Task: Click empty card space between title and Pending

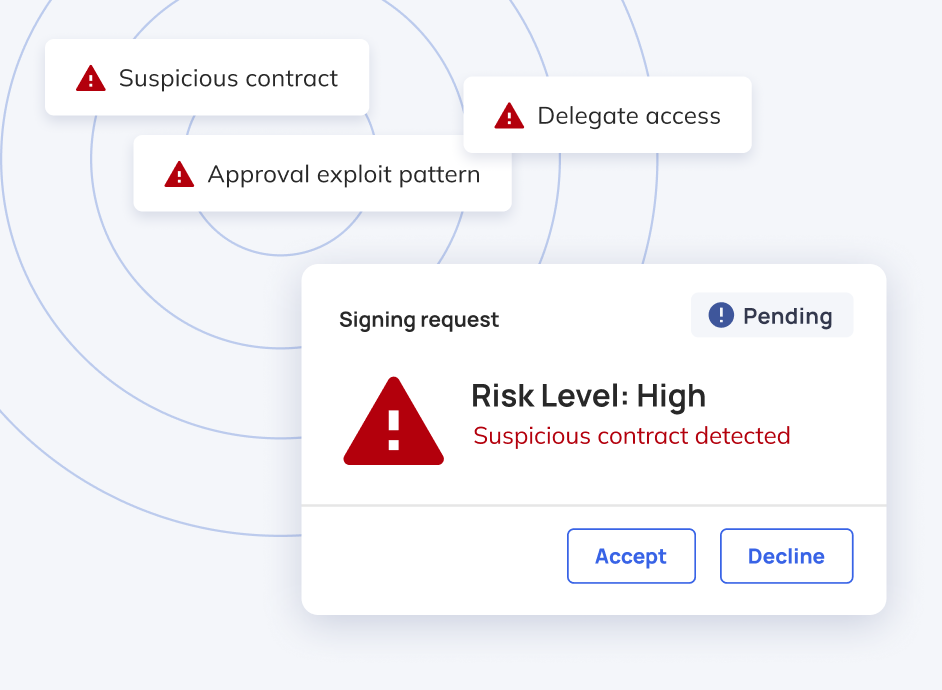Action: click(595, 320)
